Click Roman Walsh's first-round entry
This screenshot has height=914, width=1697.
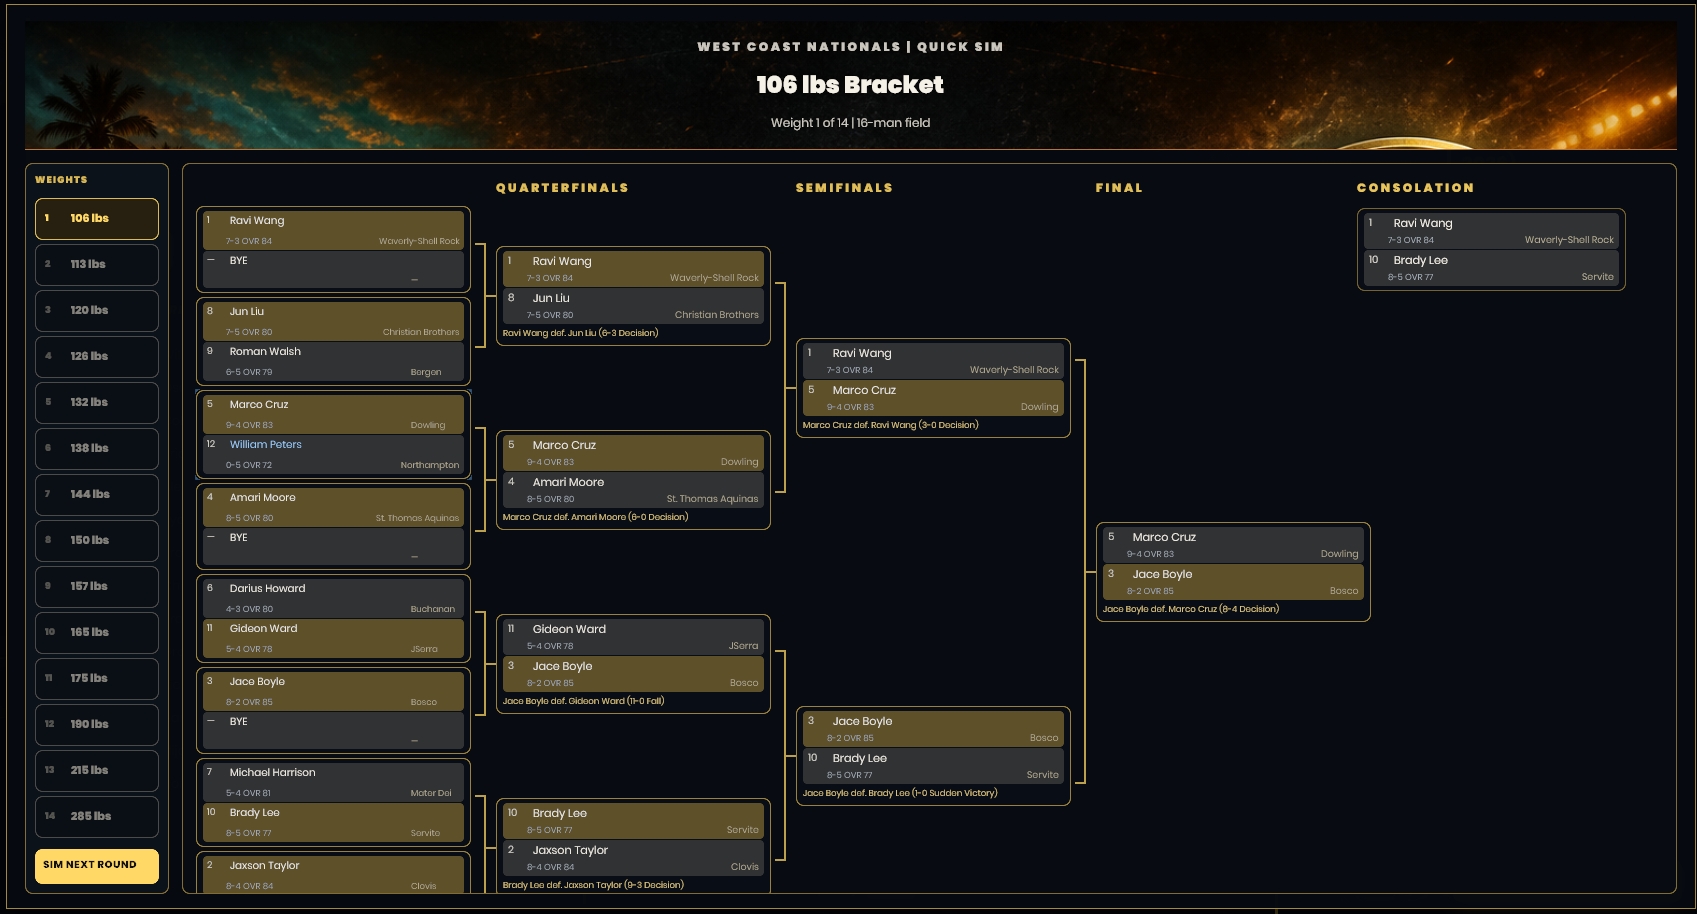coord(333,361)
